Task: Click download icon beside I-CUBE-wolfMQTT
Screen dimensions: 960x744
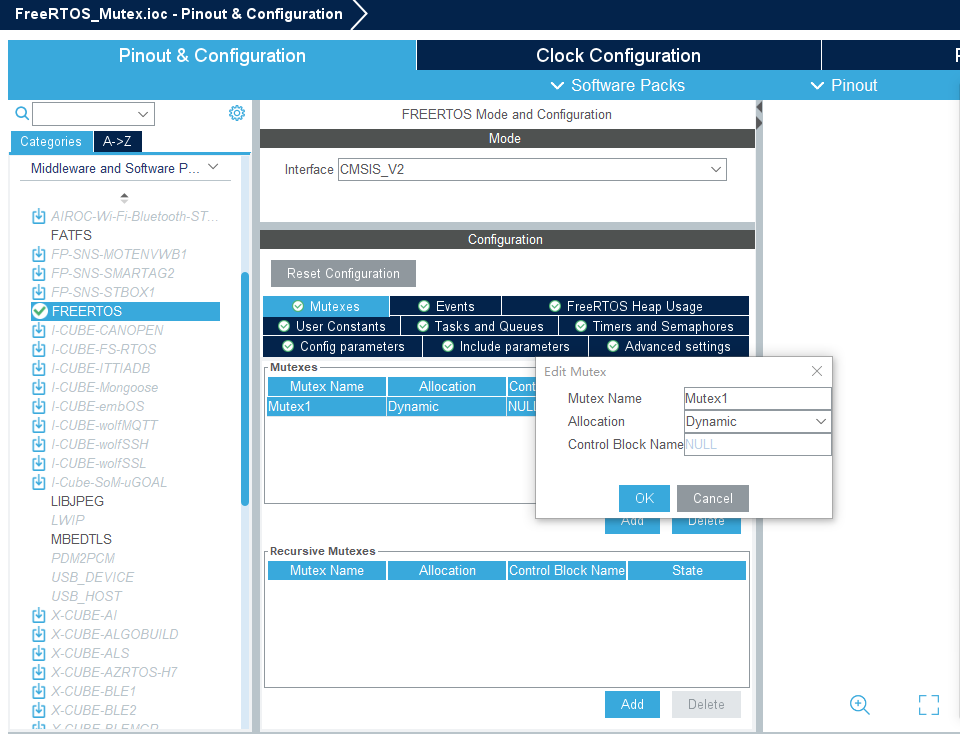Action: [39, 425]
